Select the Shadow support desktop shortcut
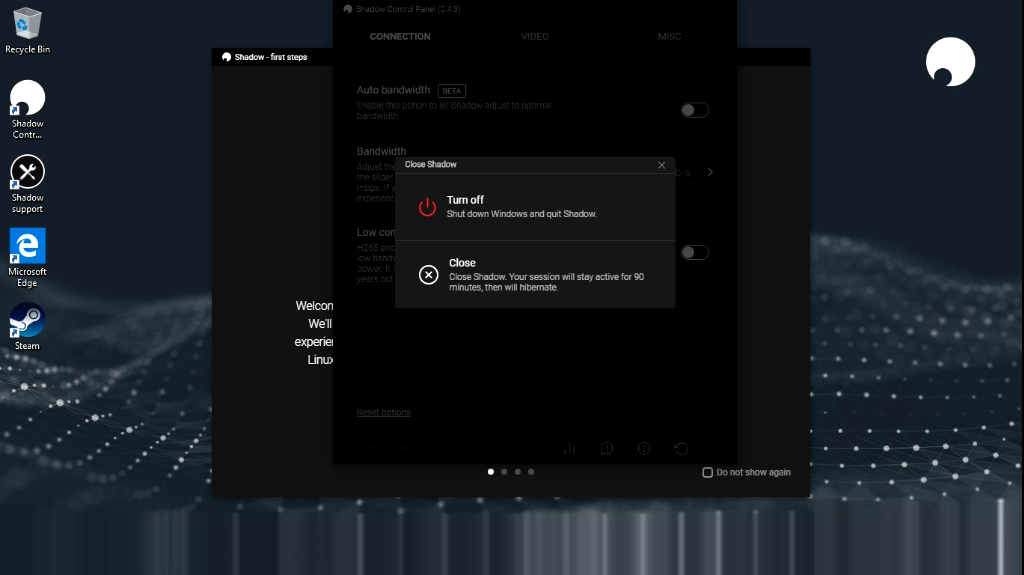Viewport: 1024px width, 575px height. tap(27, 184)
